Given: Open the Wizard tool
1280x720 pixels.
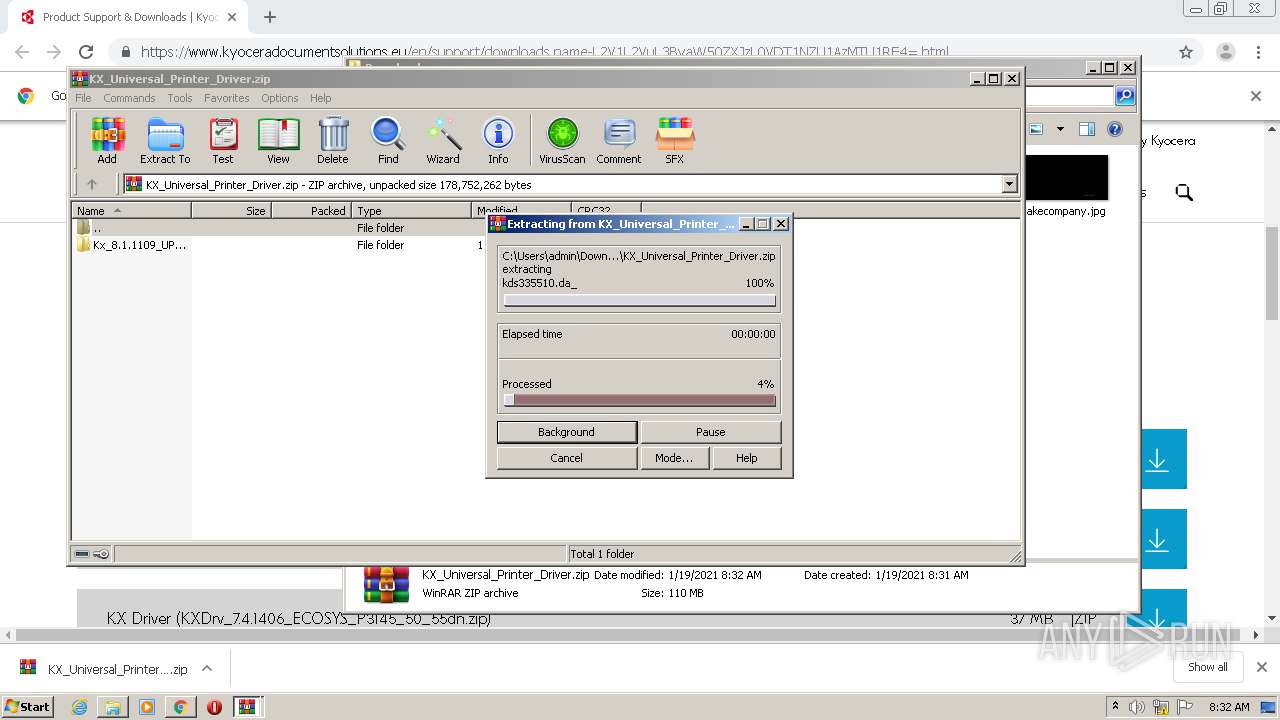Looking at the screenshot, I should pos(443,141).
